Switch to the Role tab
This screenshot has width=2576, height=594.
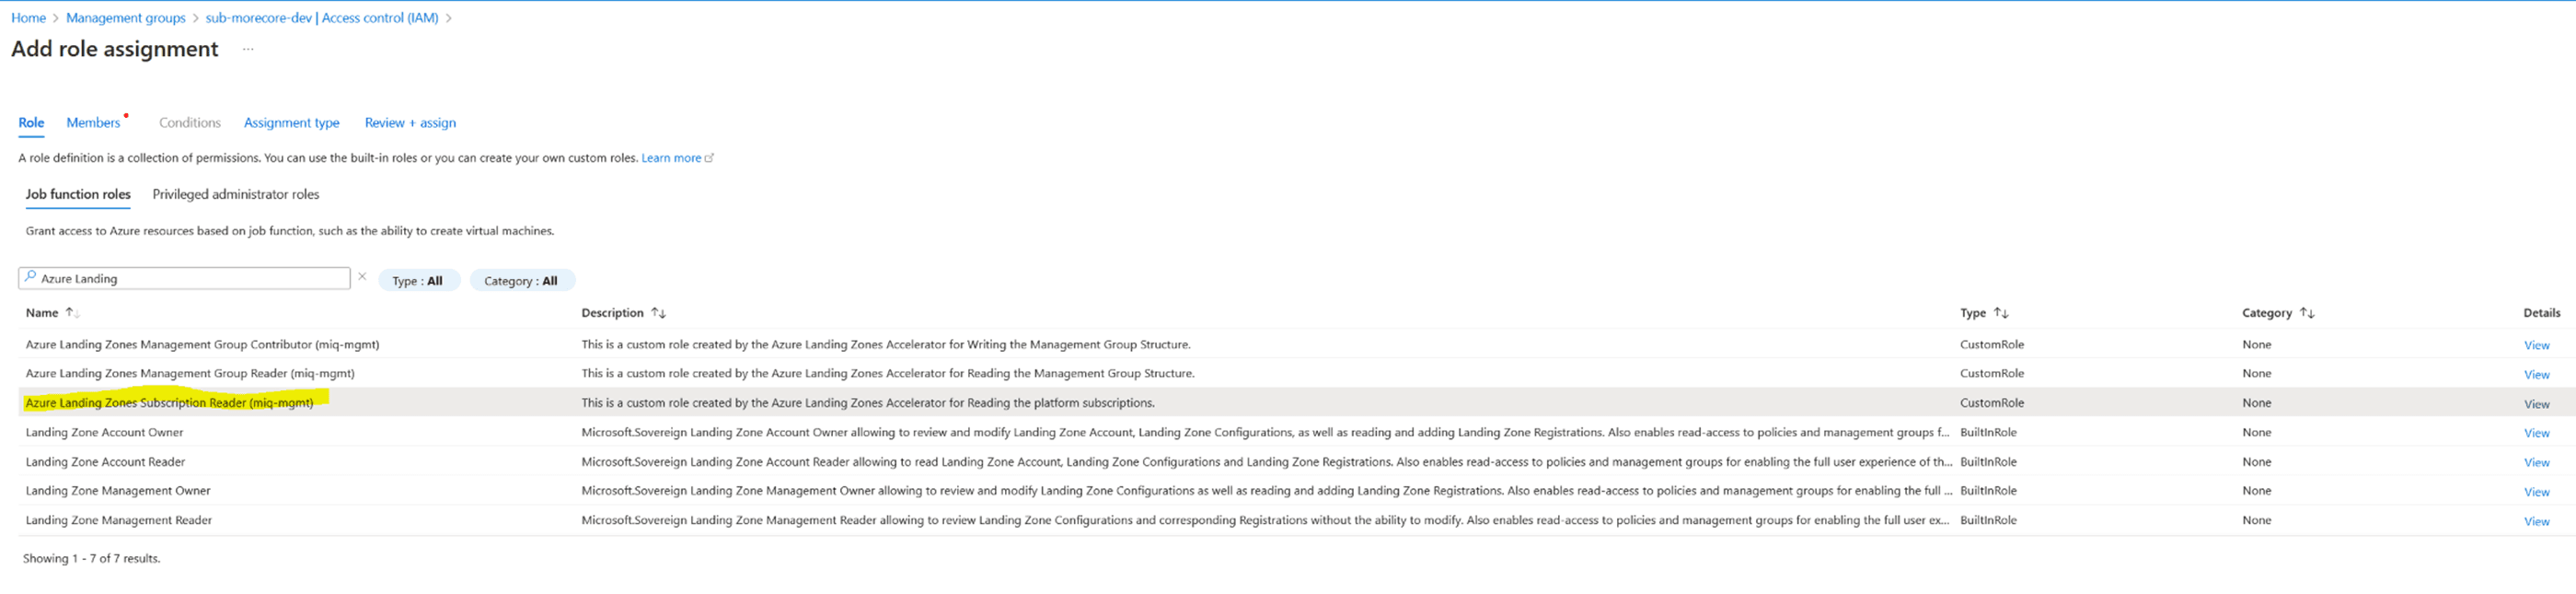31,123
